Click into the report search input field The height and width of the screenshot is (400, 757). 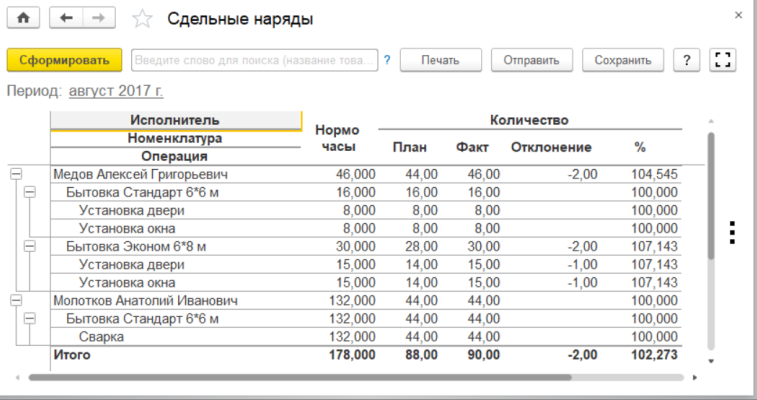tap(253, 60)
